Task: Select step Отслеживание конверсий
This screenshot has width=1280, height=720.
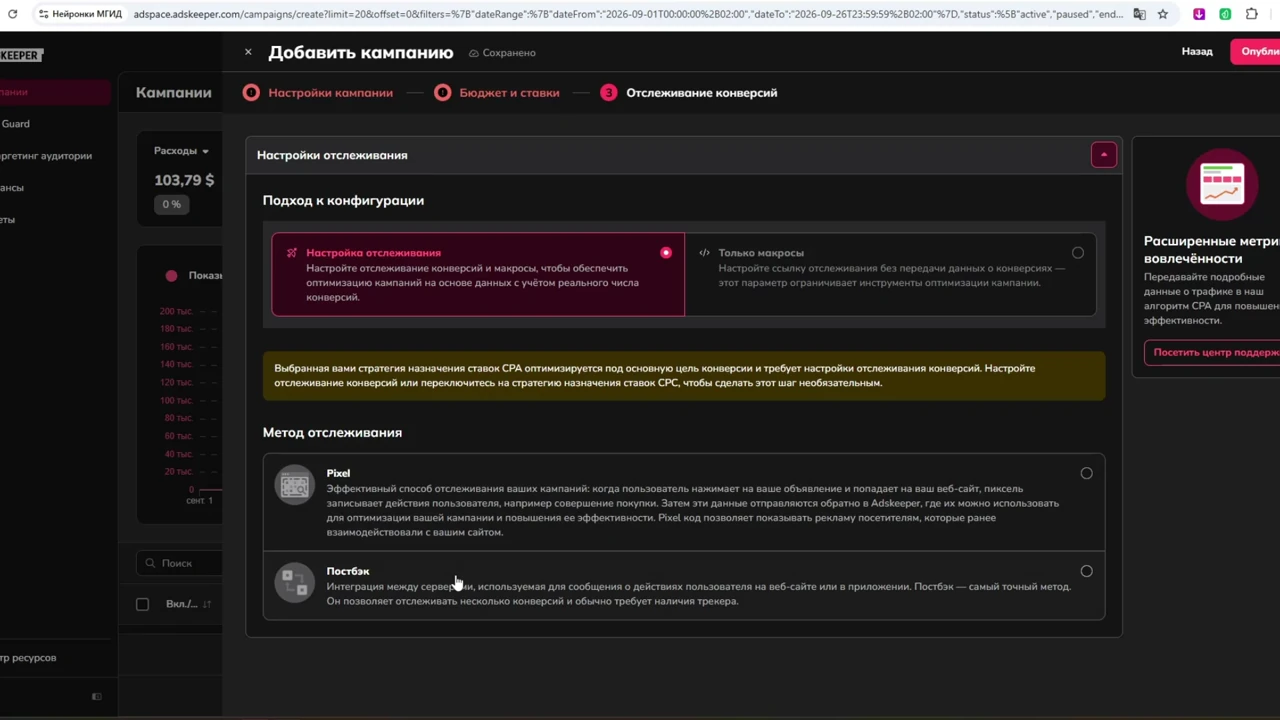Action: (x=689, y=93)
